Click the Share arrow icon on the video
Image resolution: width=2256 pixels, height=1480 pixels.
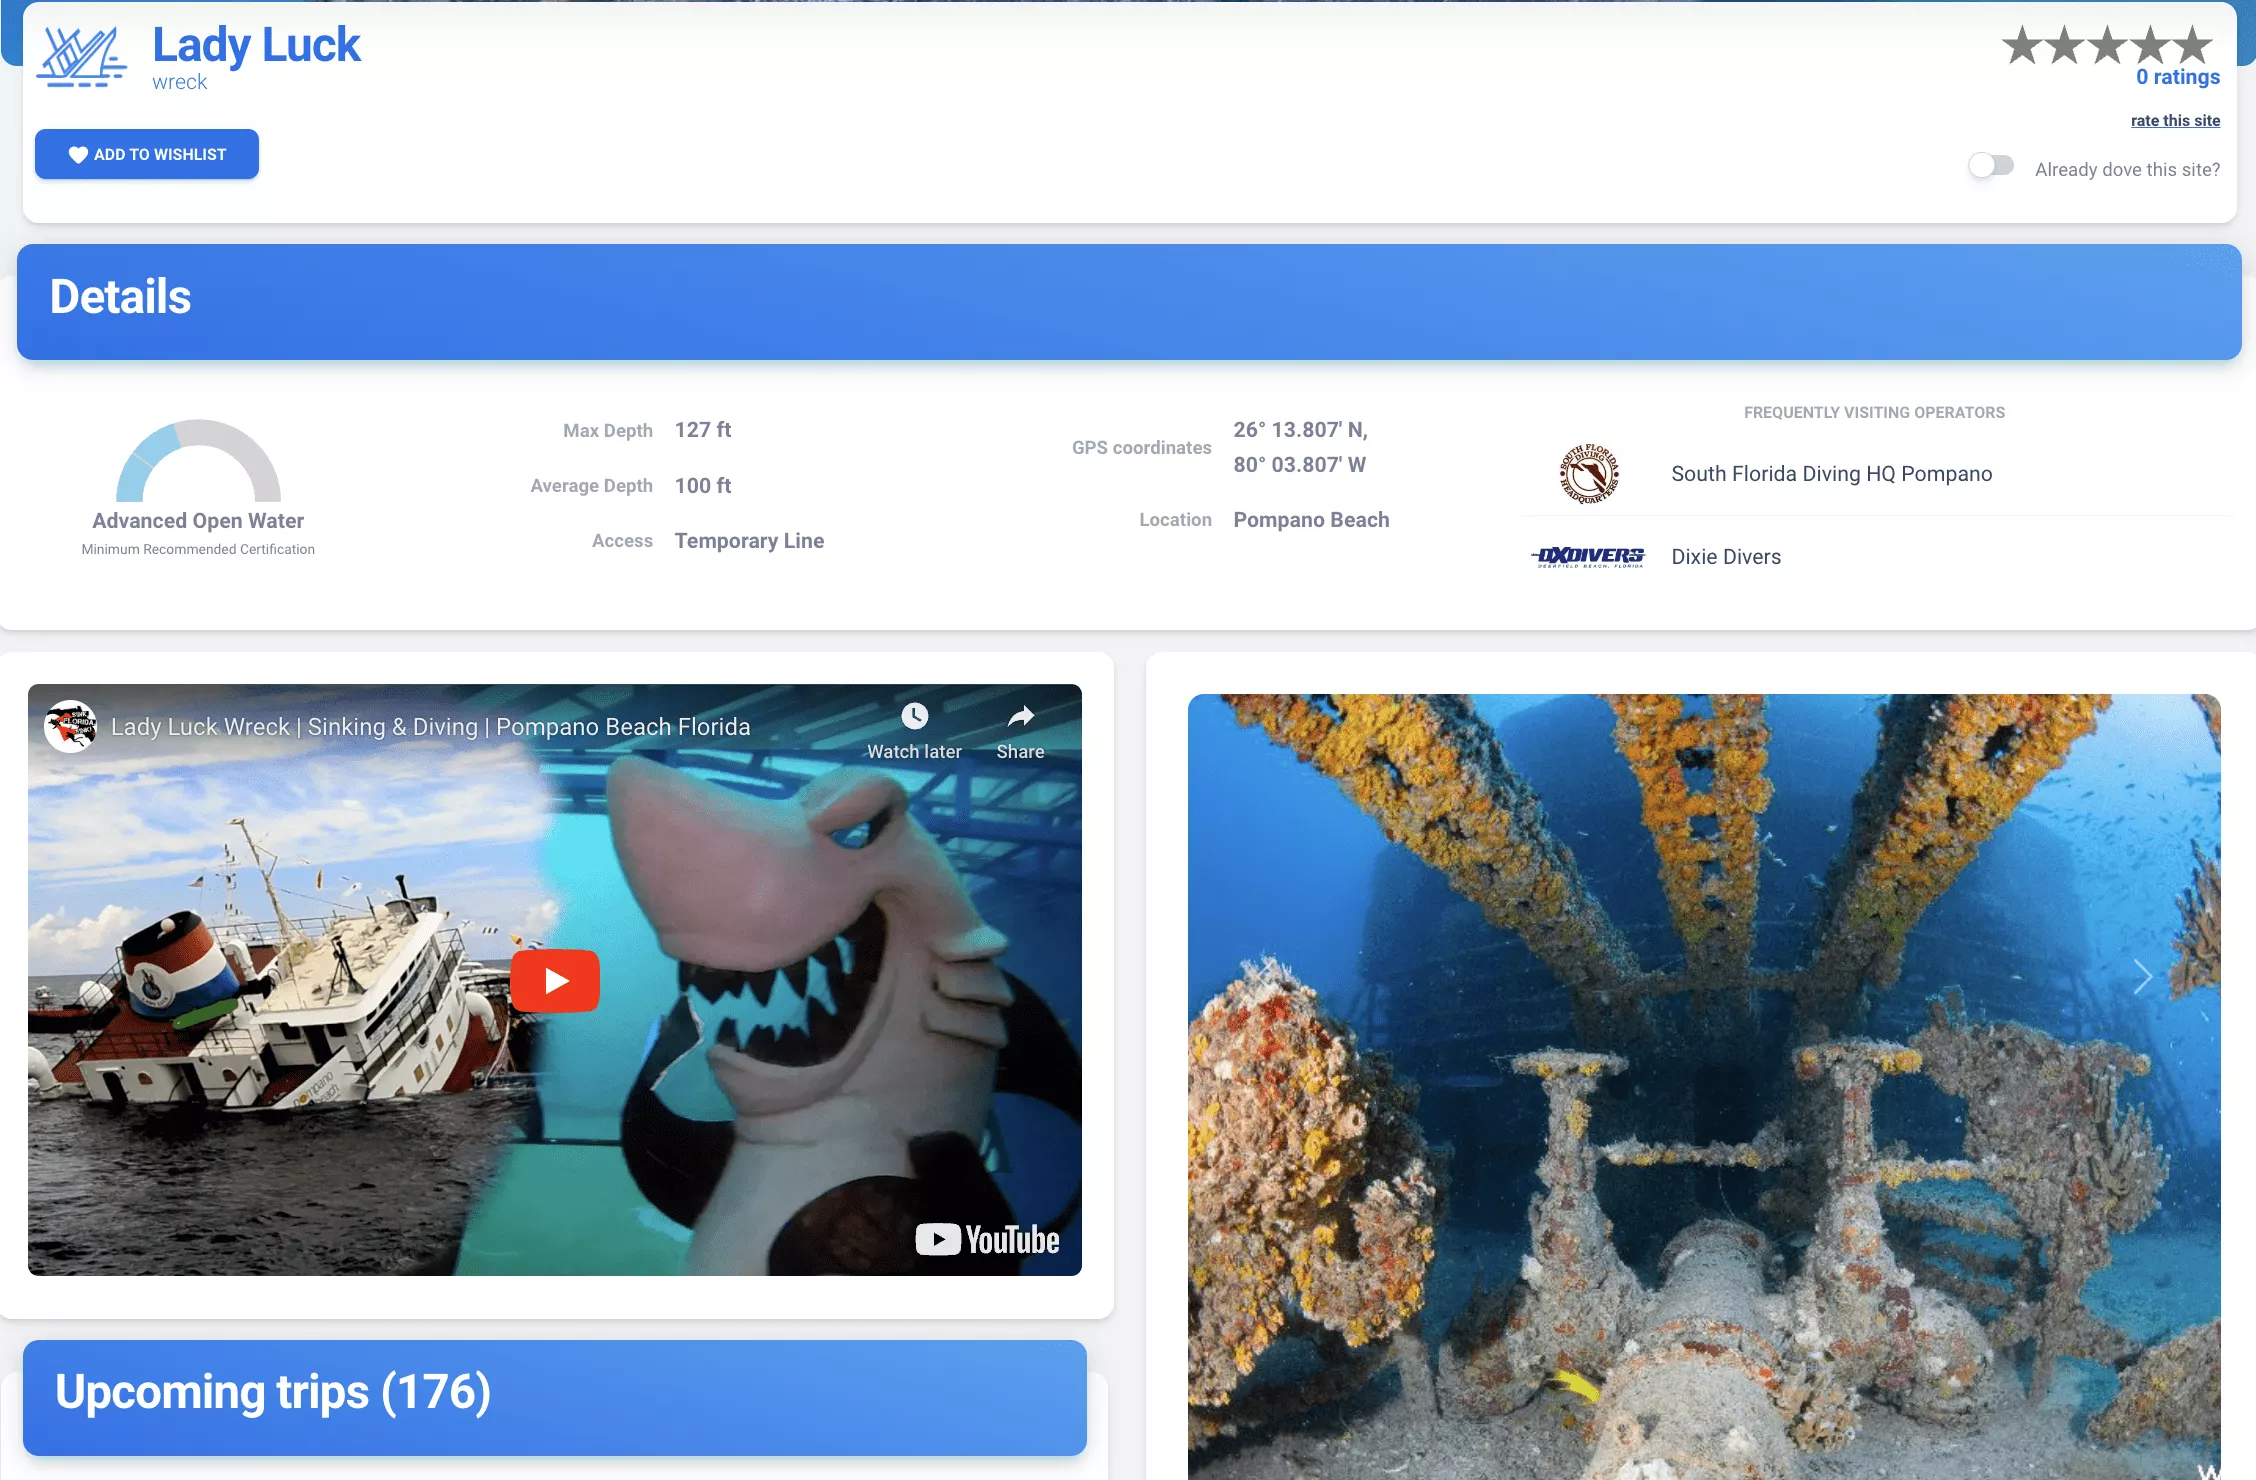point(1020,716)
